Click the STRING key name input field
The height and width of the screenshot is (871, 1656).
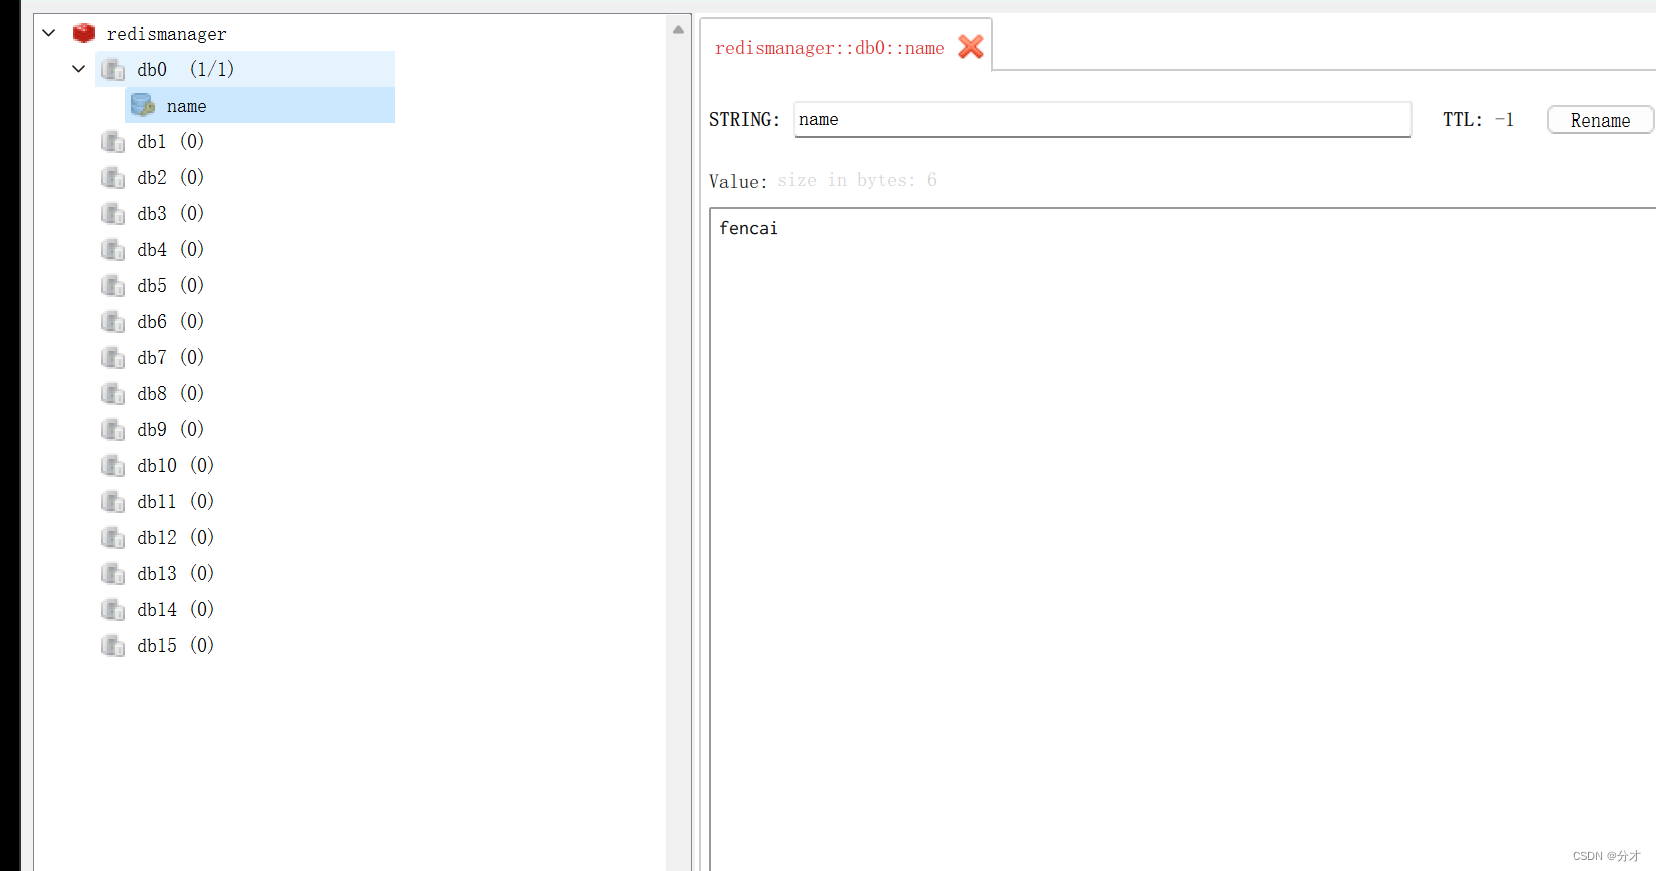coord(1102,119)
